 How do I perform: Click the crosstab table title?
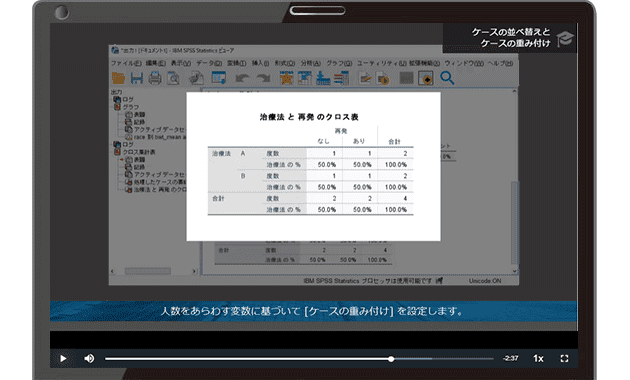point(309,117)
